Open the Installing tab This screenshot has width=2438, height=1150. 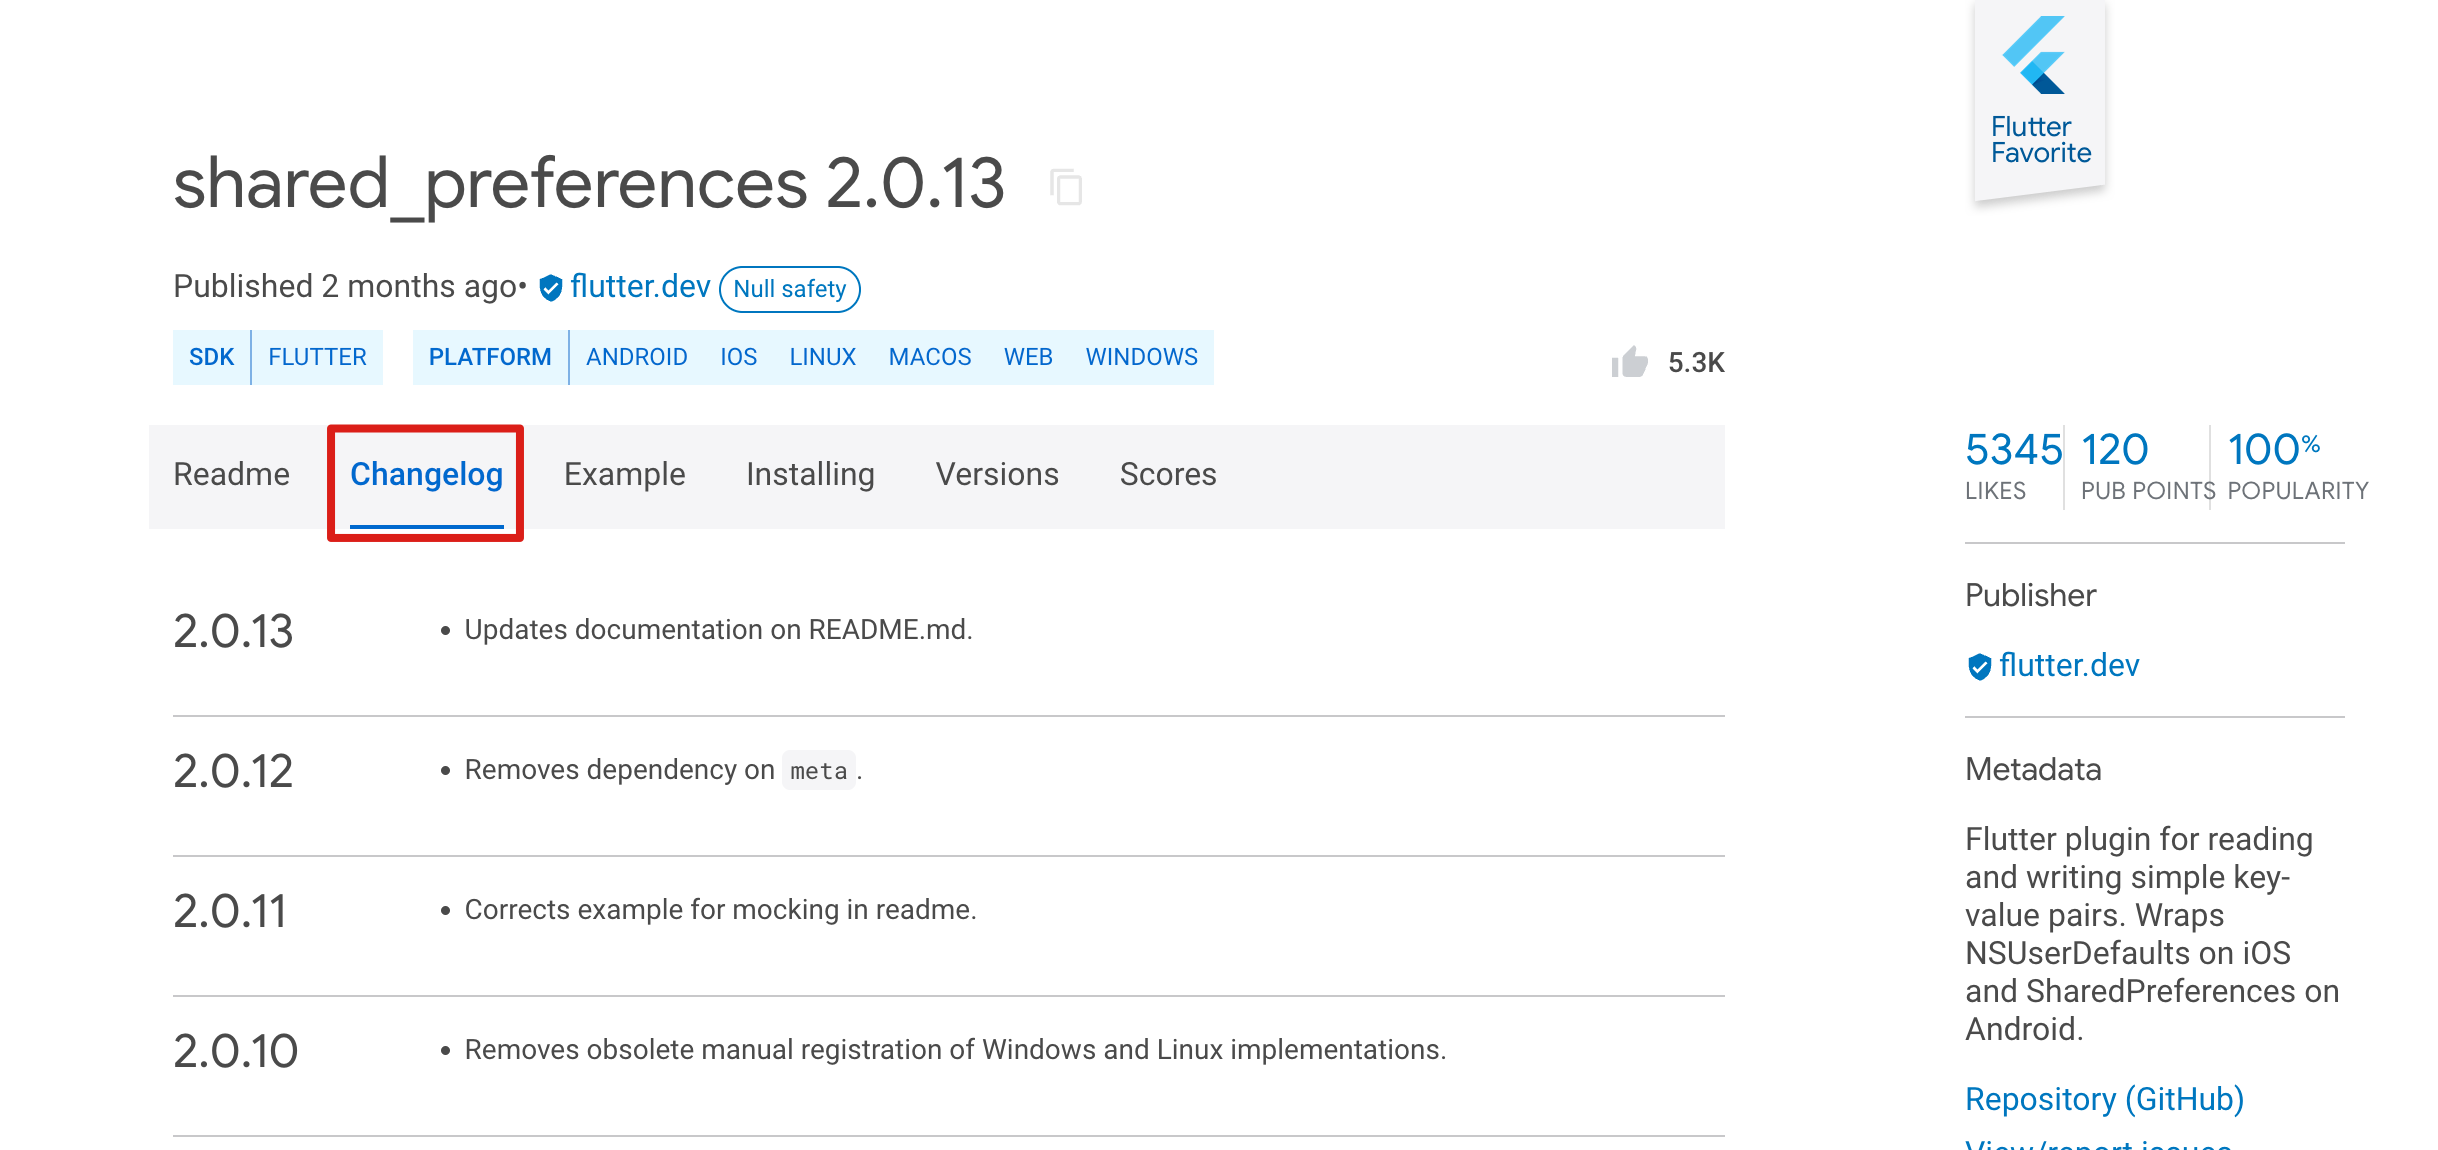[810, 474]
